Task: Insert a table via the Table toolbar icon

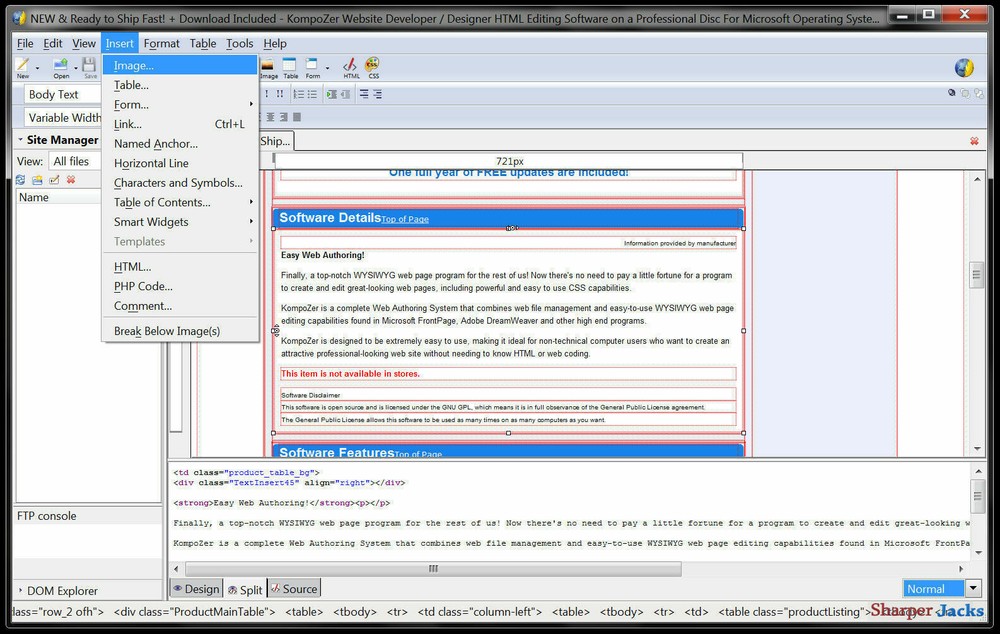Action: pos(290,65)
